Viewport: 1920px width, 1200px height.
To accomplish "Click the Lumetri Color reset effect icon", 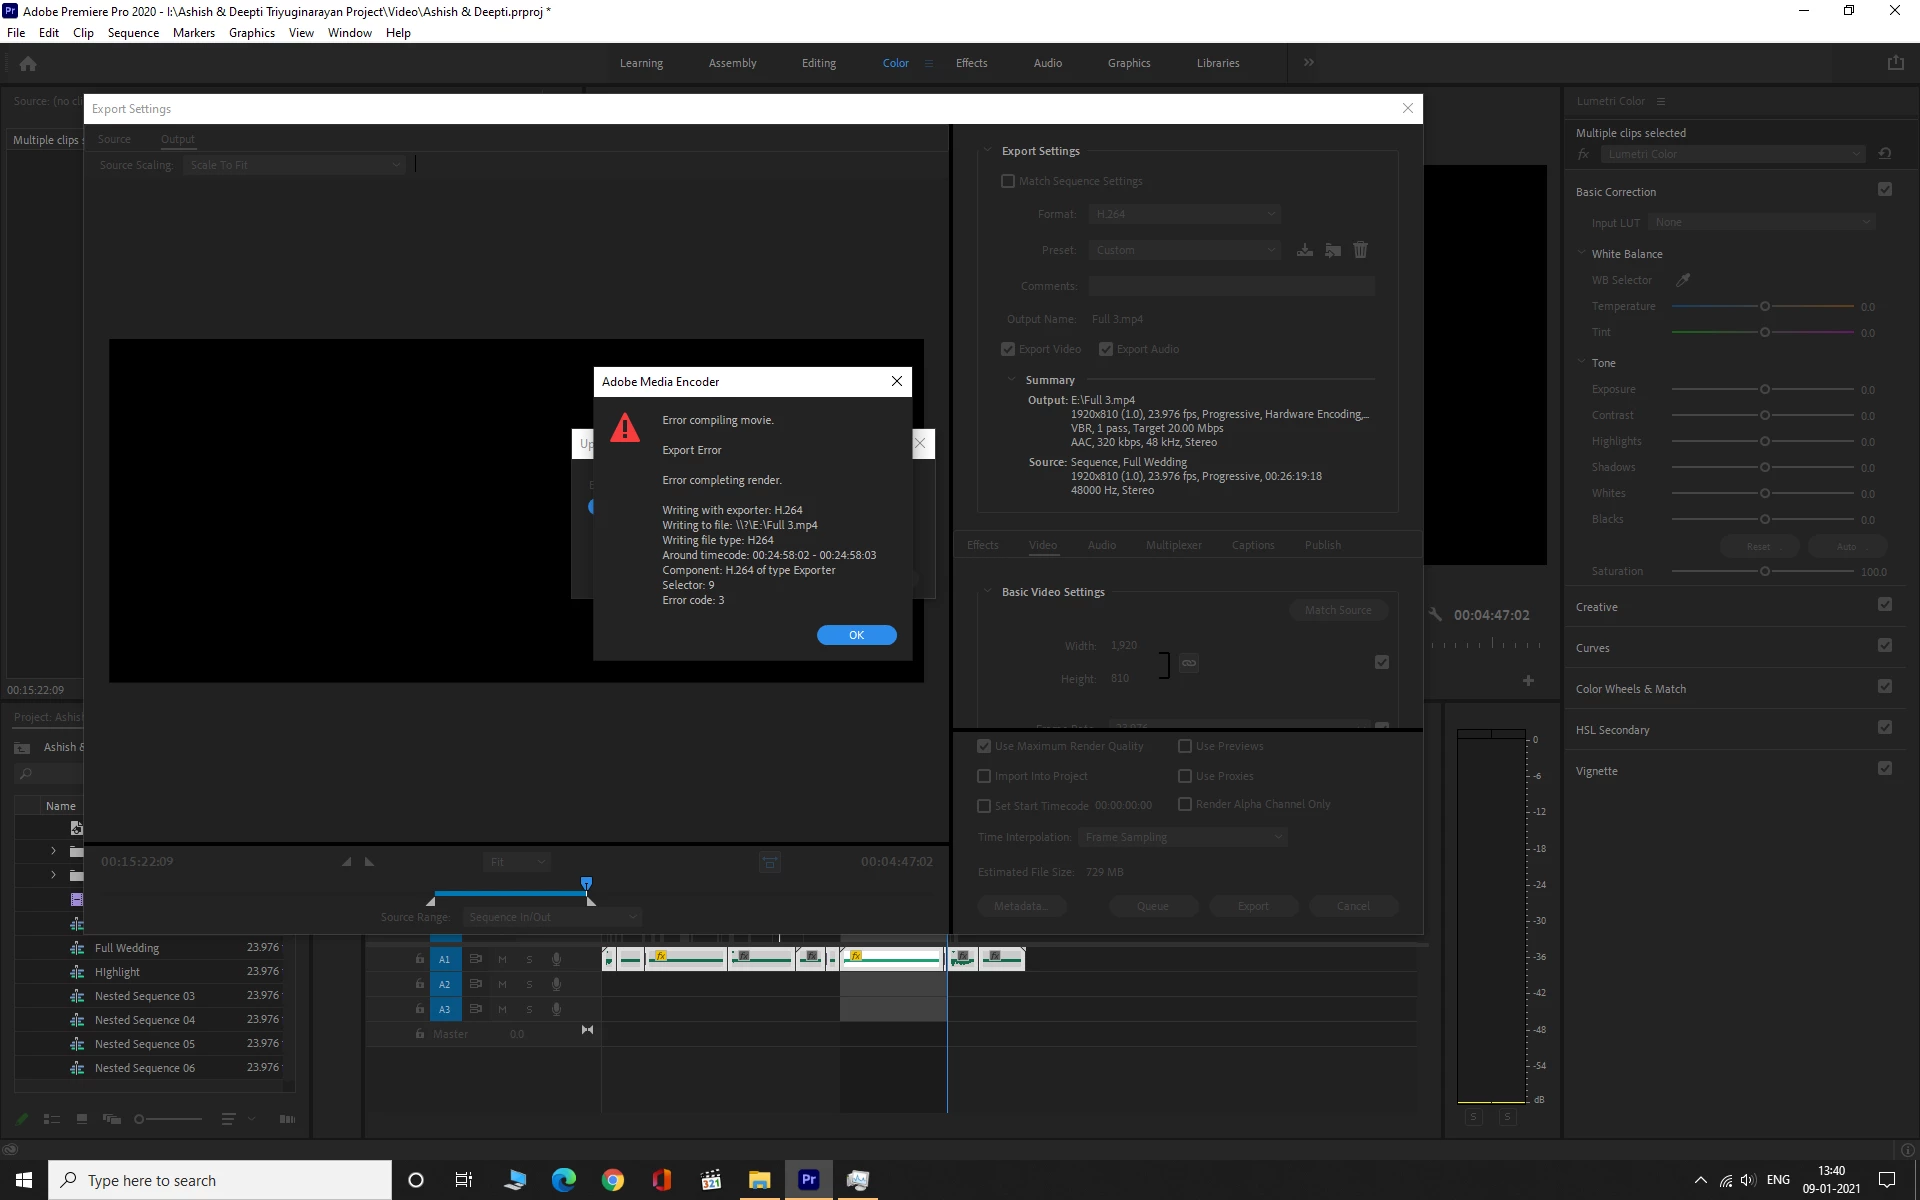I will point(1885,154).
